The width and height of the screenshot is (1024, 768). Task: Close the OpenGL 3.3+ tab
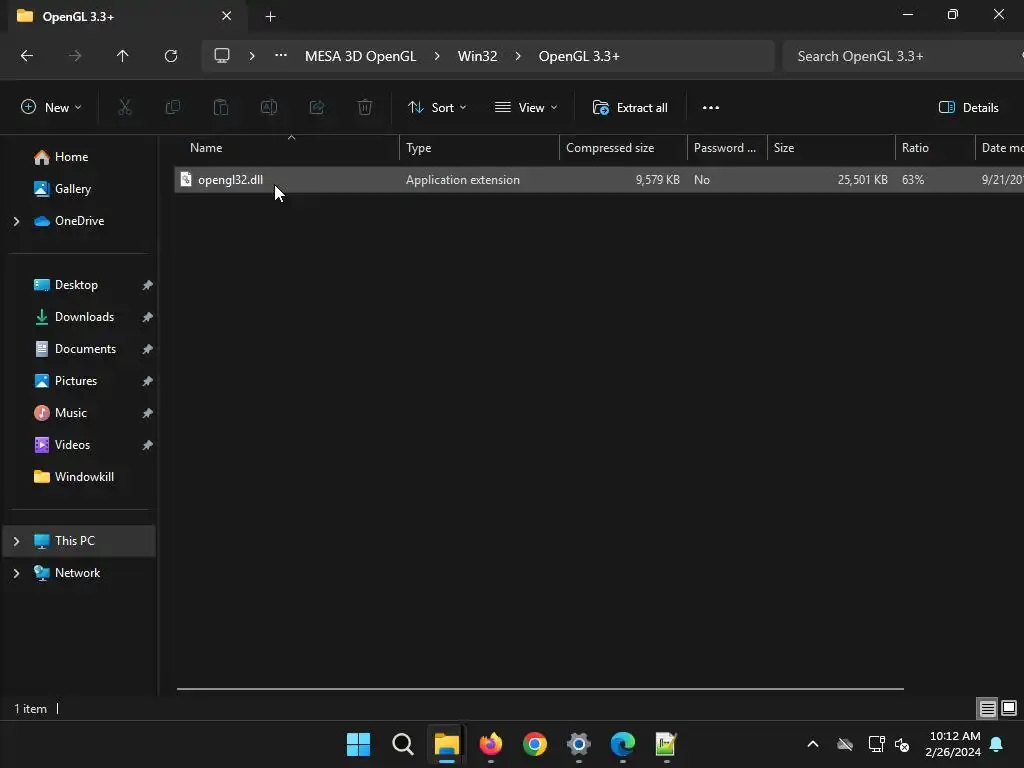pos(227,16)
